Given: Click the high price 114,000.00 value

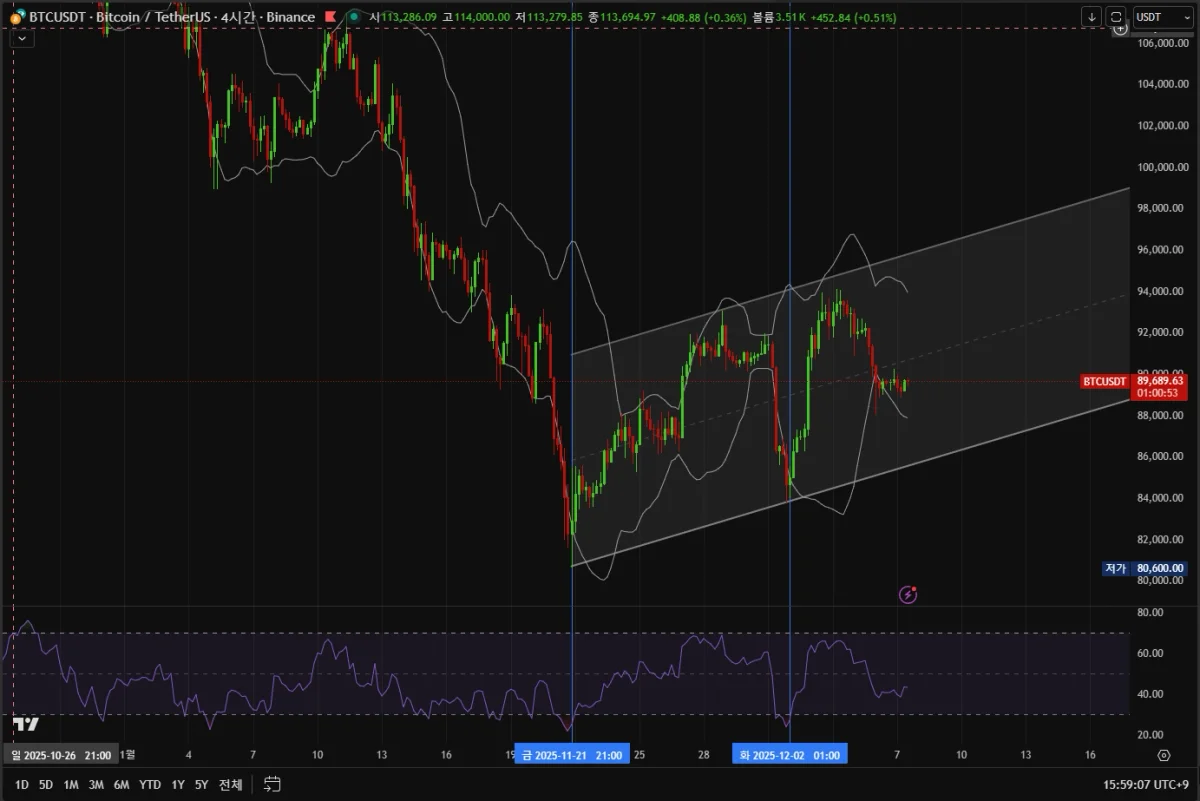Looking at the screenshot, I should click(481, 17).
